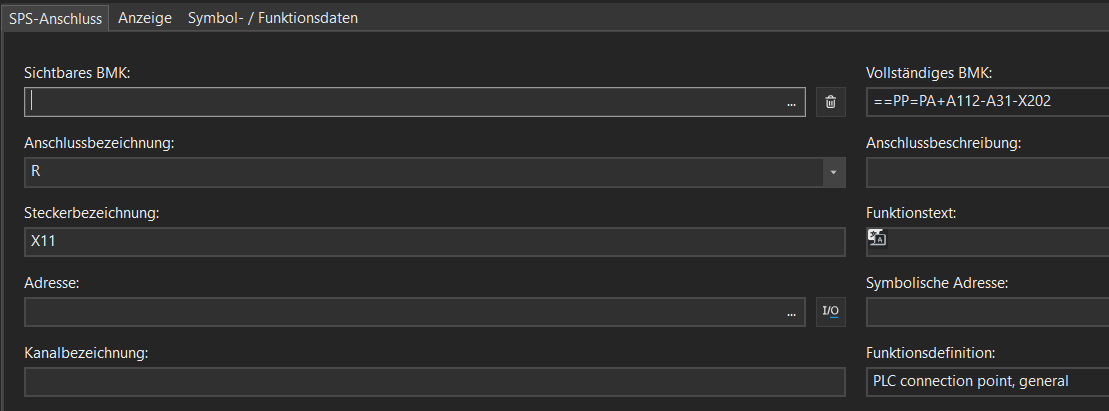Image resolution: width=1109 pixels, height=411 pixels.
Task: Open the Anzeige tab
Action: point(145,18)
